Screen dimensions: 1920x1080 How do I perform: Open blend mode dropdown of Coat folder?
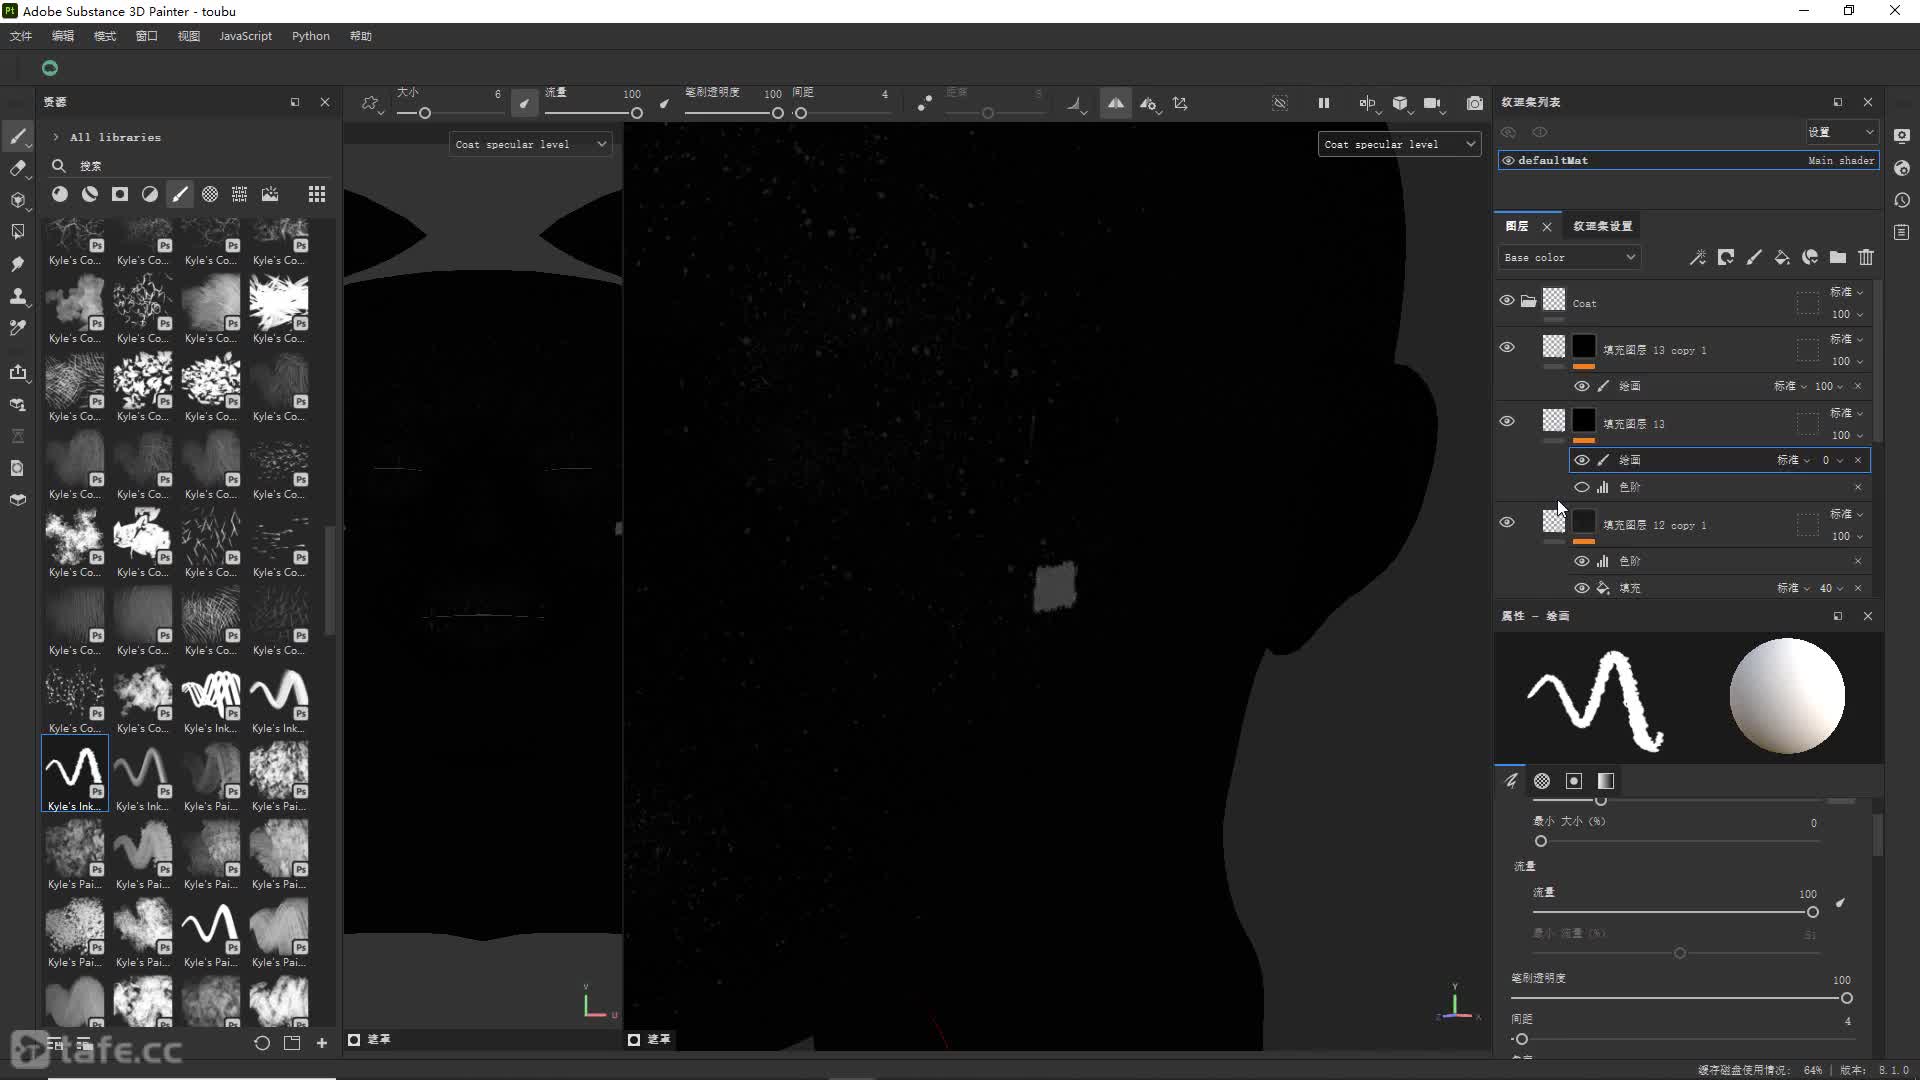pyautogui.click(x=1846, y=292)
